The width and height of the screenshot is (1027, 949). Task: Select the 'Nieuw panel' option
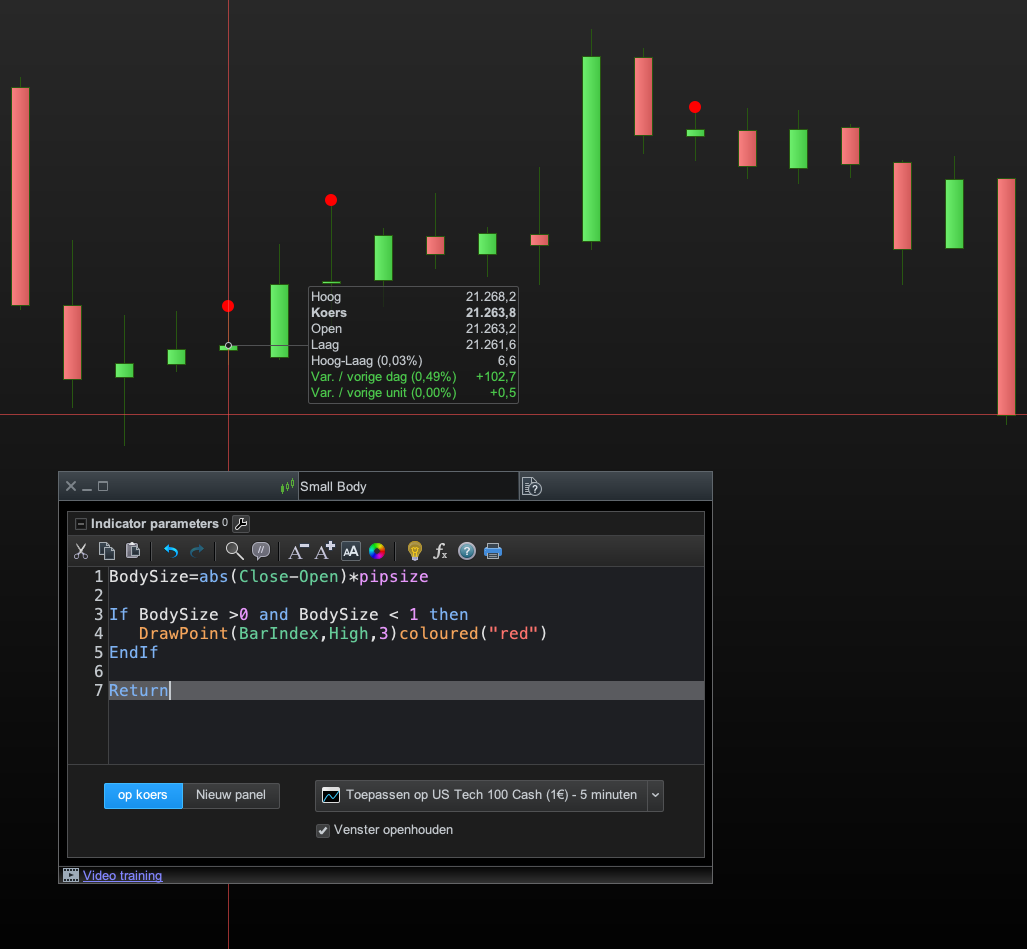click(x=231, y=795)
